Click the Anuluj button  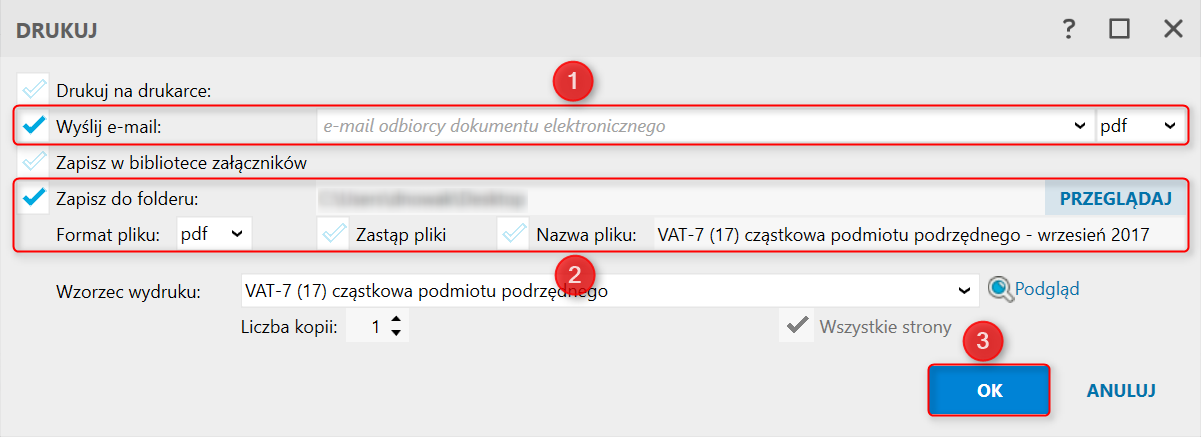click(x=1121, y=390)
